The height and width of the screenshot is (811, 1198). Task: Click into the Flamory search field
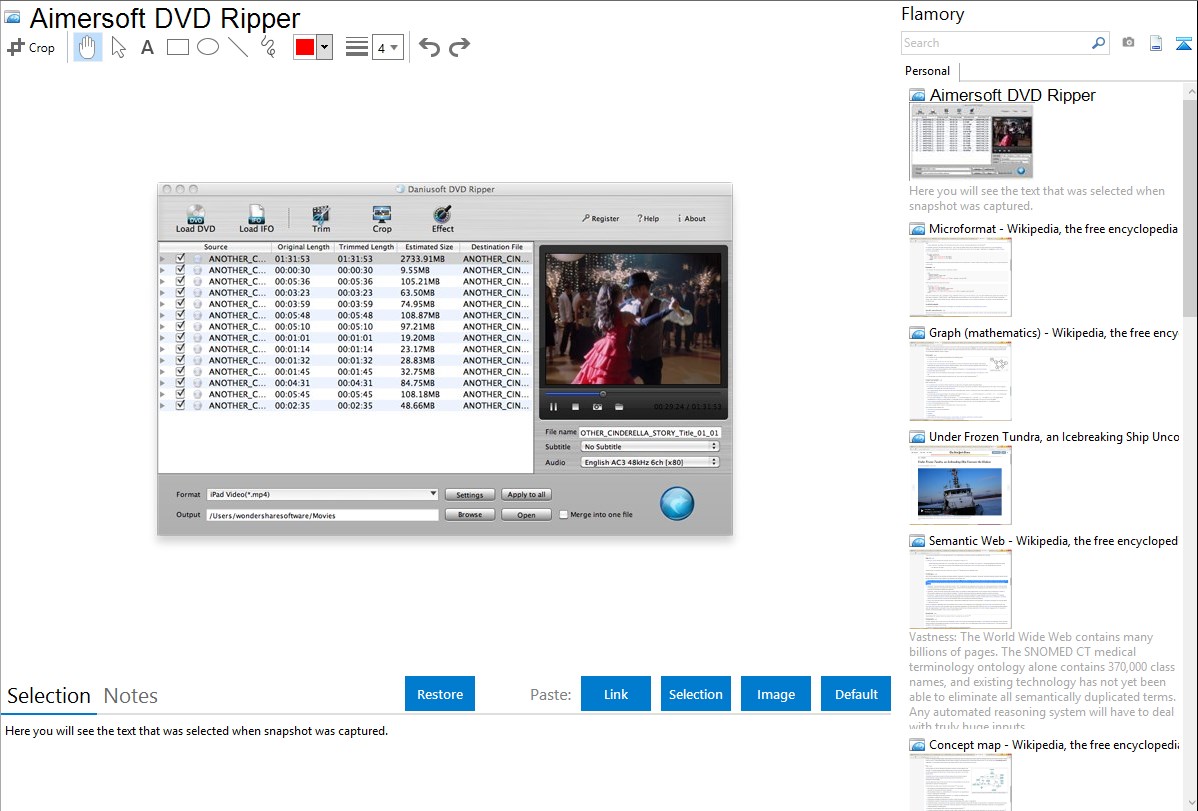[996, 43]
